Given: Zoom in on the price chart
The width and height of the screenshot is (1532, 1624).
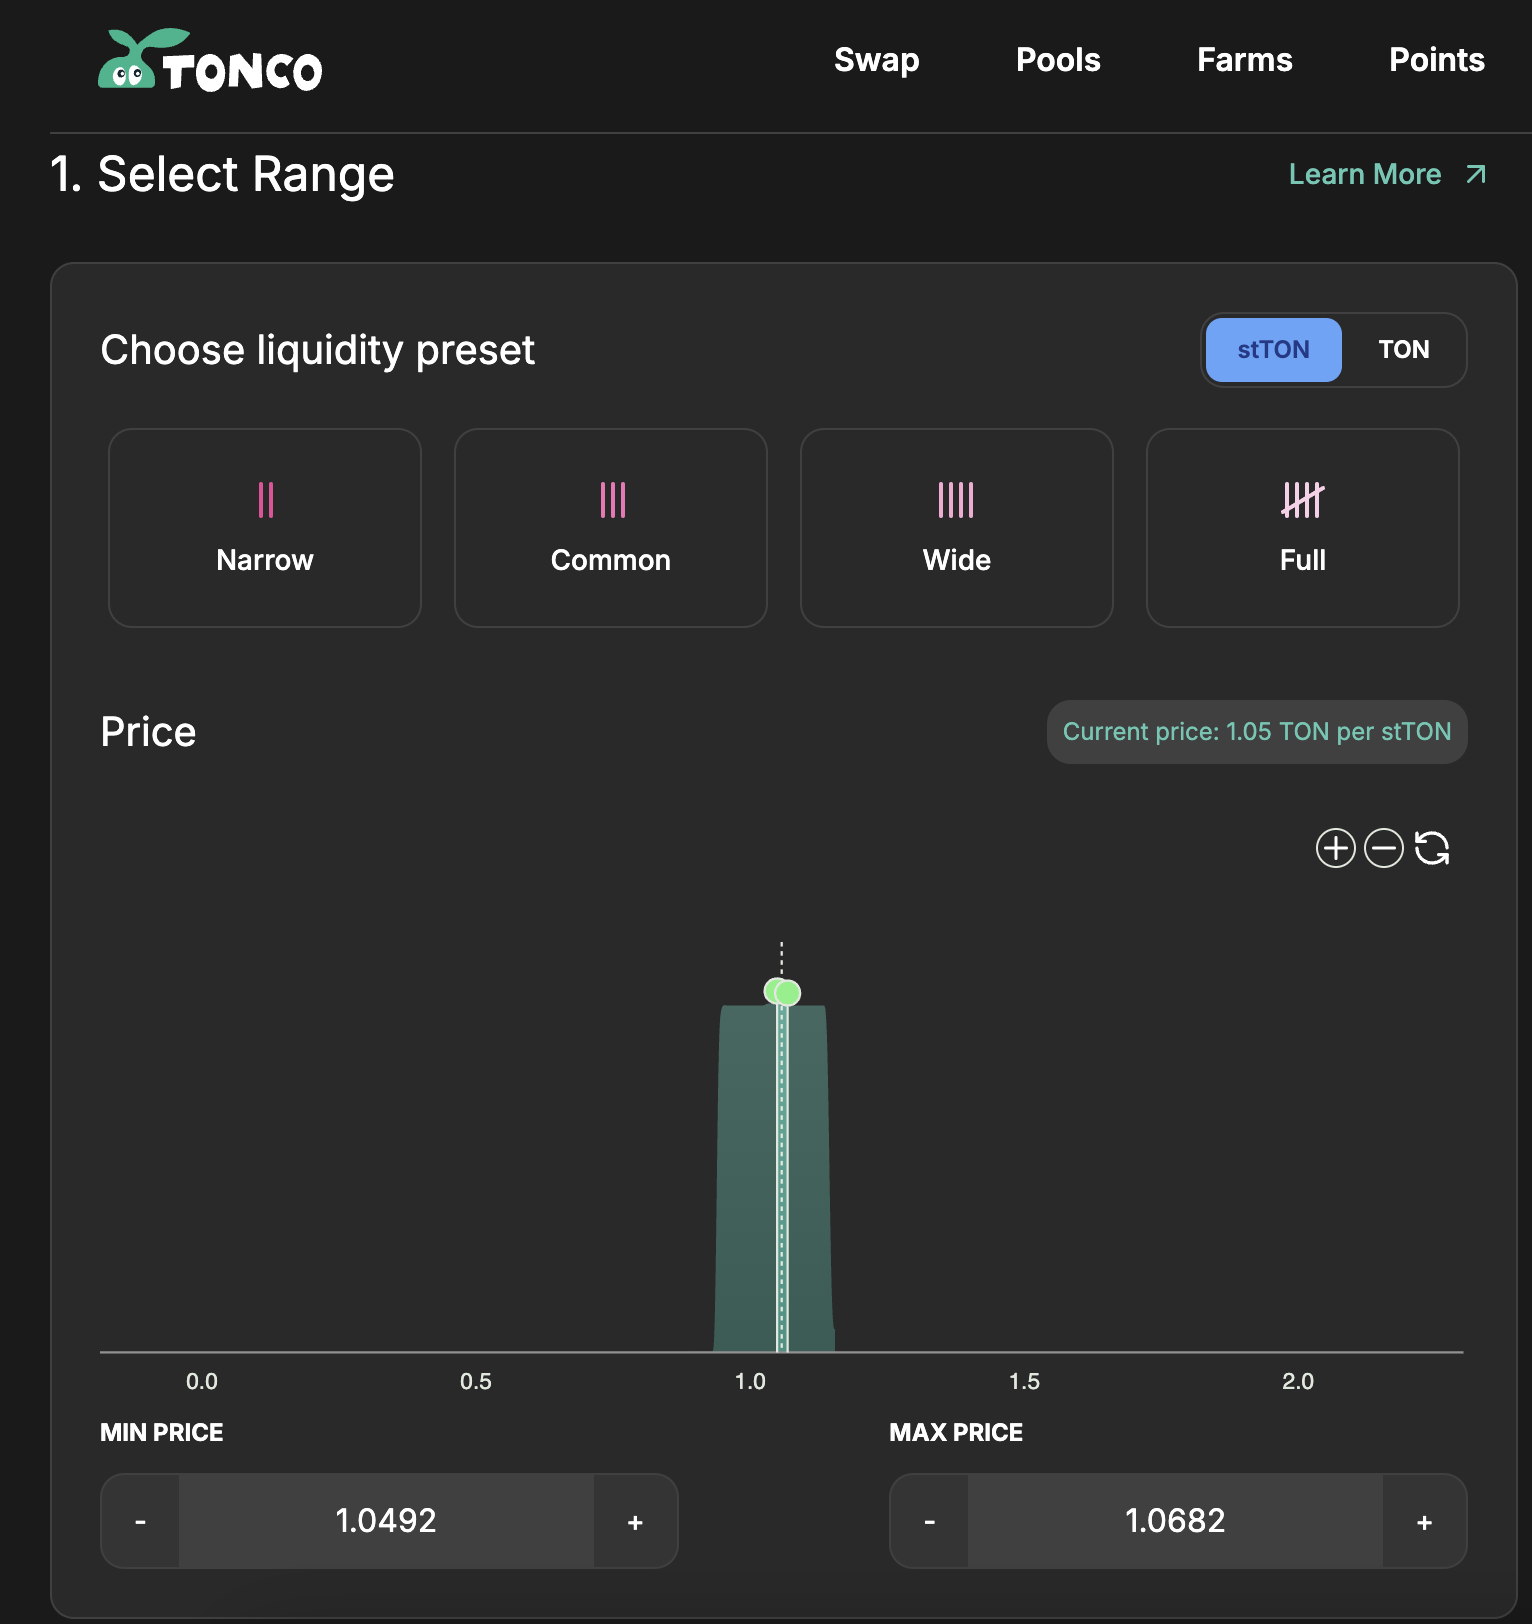Looking at the screenshot, I should (x=1335, y=848).
